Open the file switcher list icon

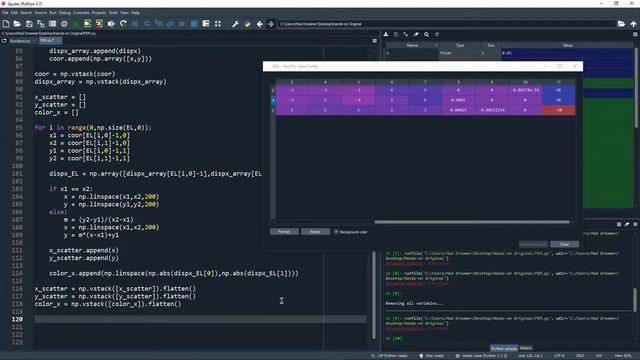(x=53, y=24)
